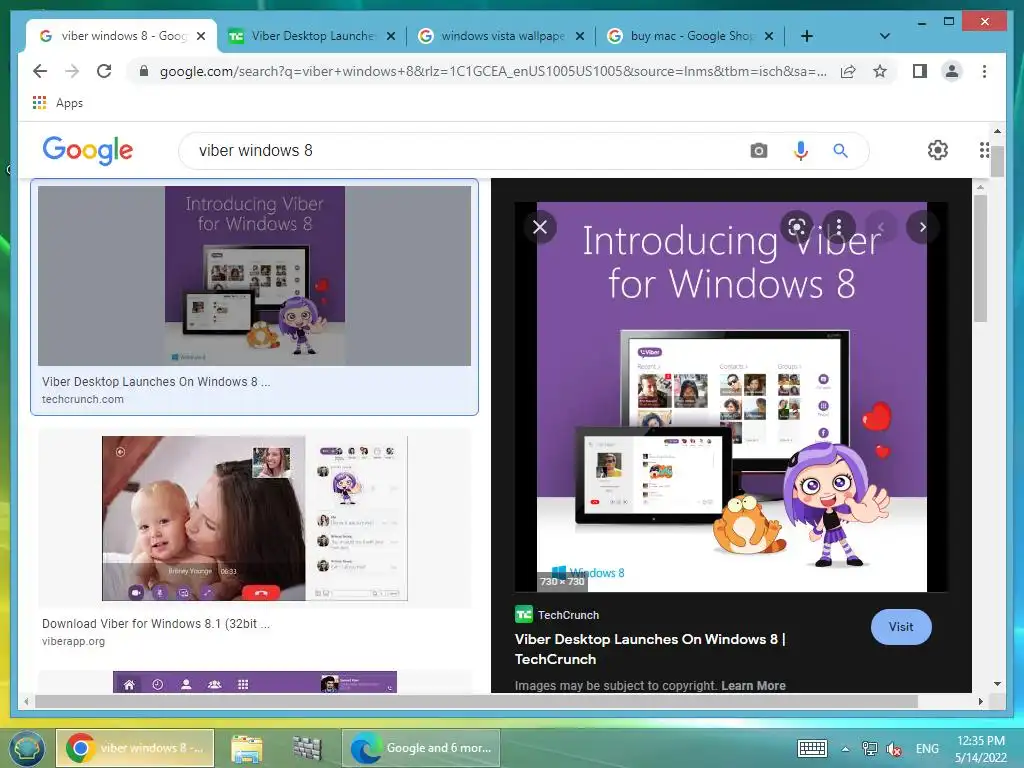1024x768 pixels.
Task: Open Viber Desktop Launches TechCrunch title link
Action: click(650, 649)
